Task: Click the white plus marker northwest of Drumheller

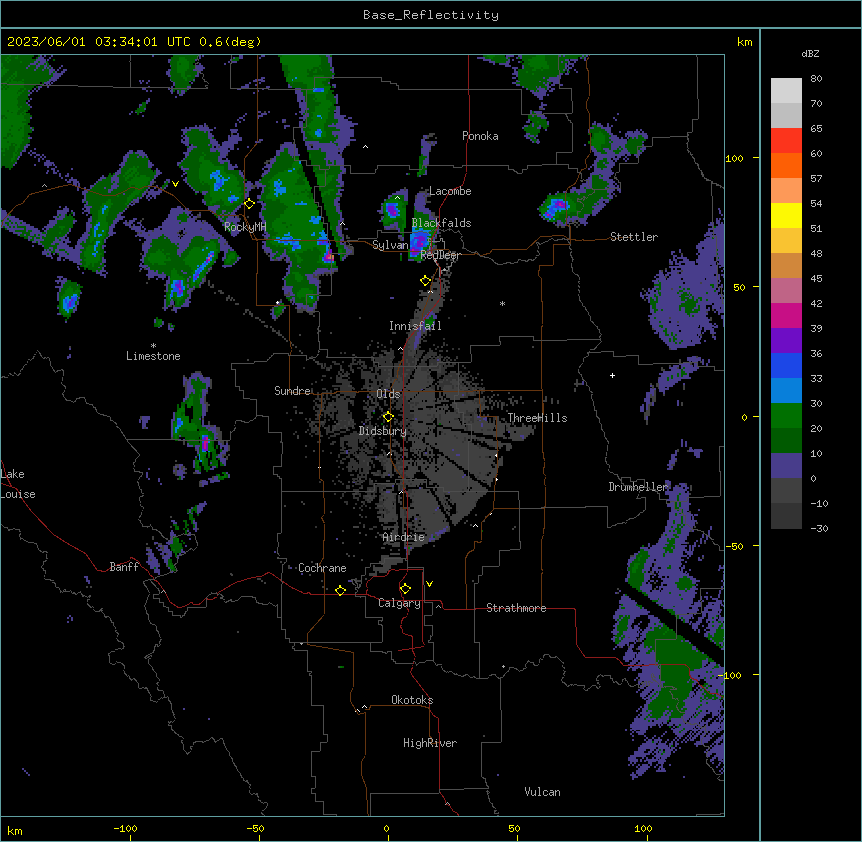Action: click(x=612, y=375)
